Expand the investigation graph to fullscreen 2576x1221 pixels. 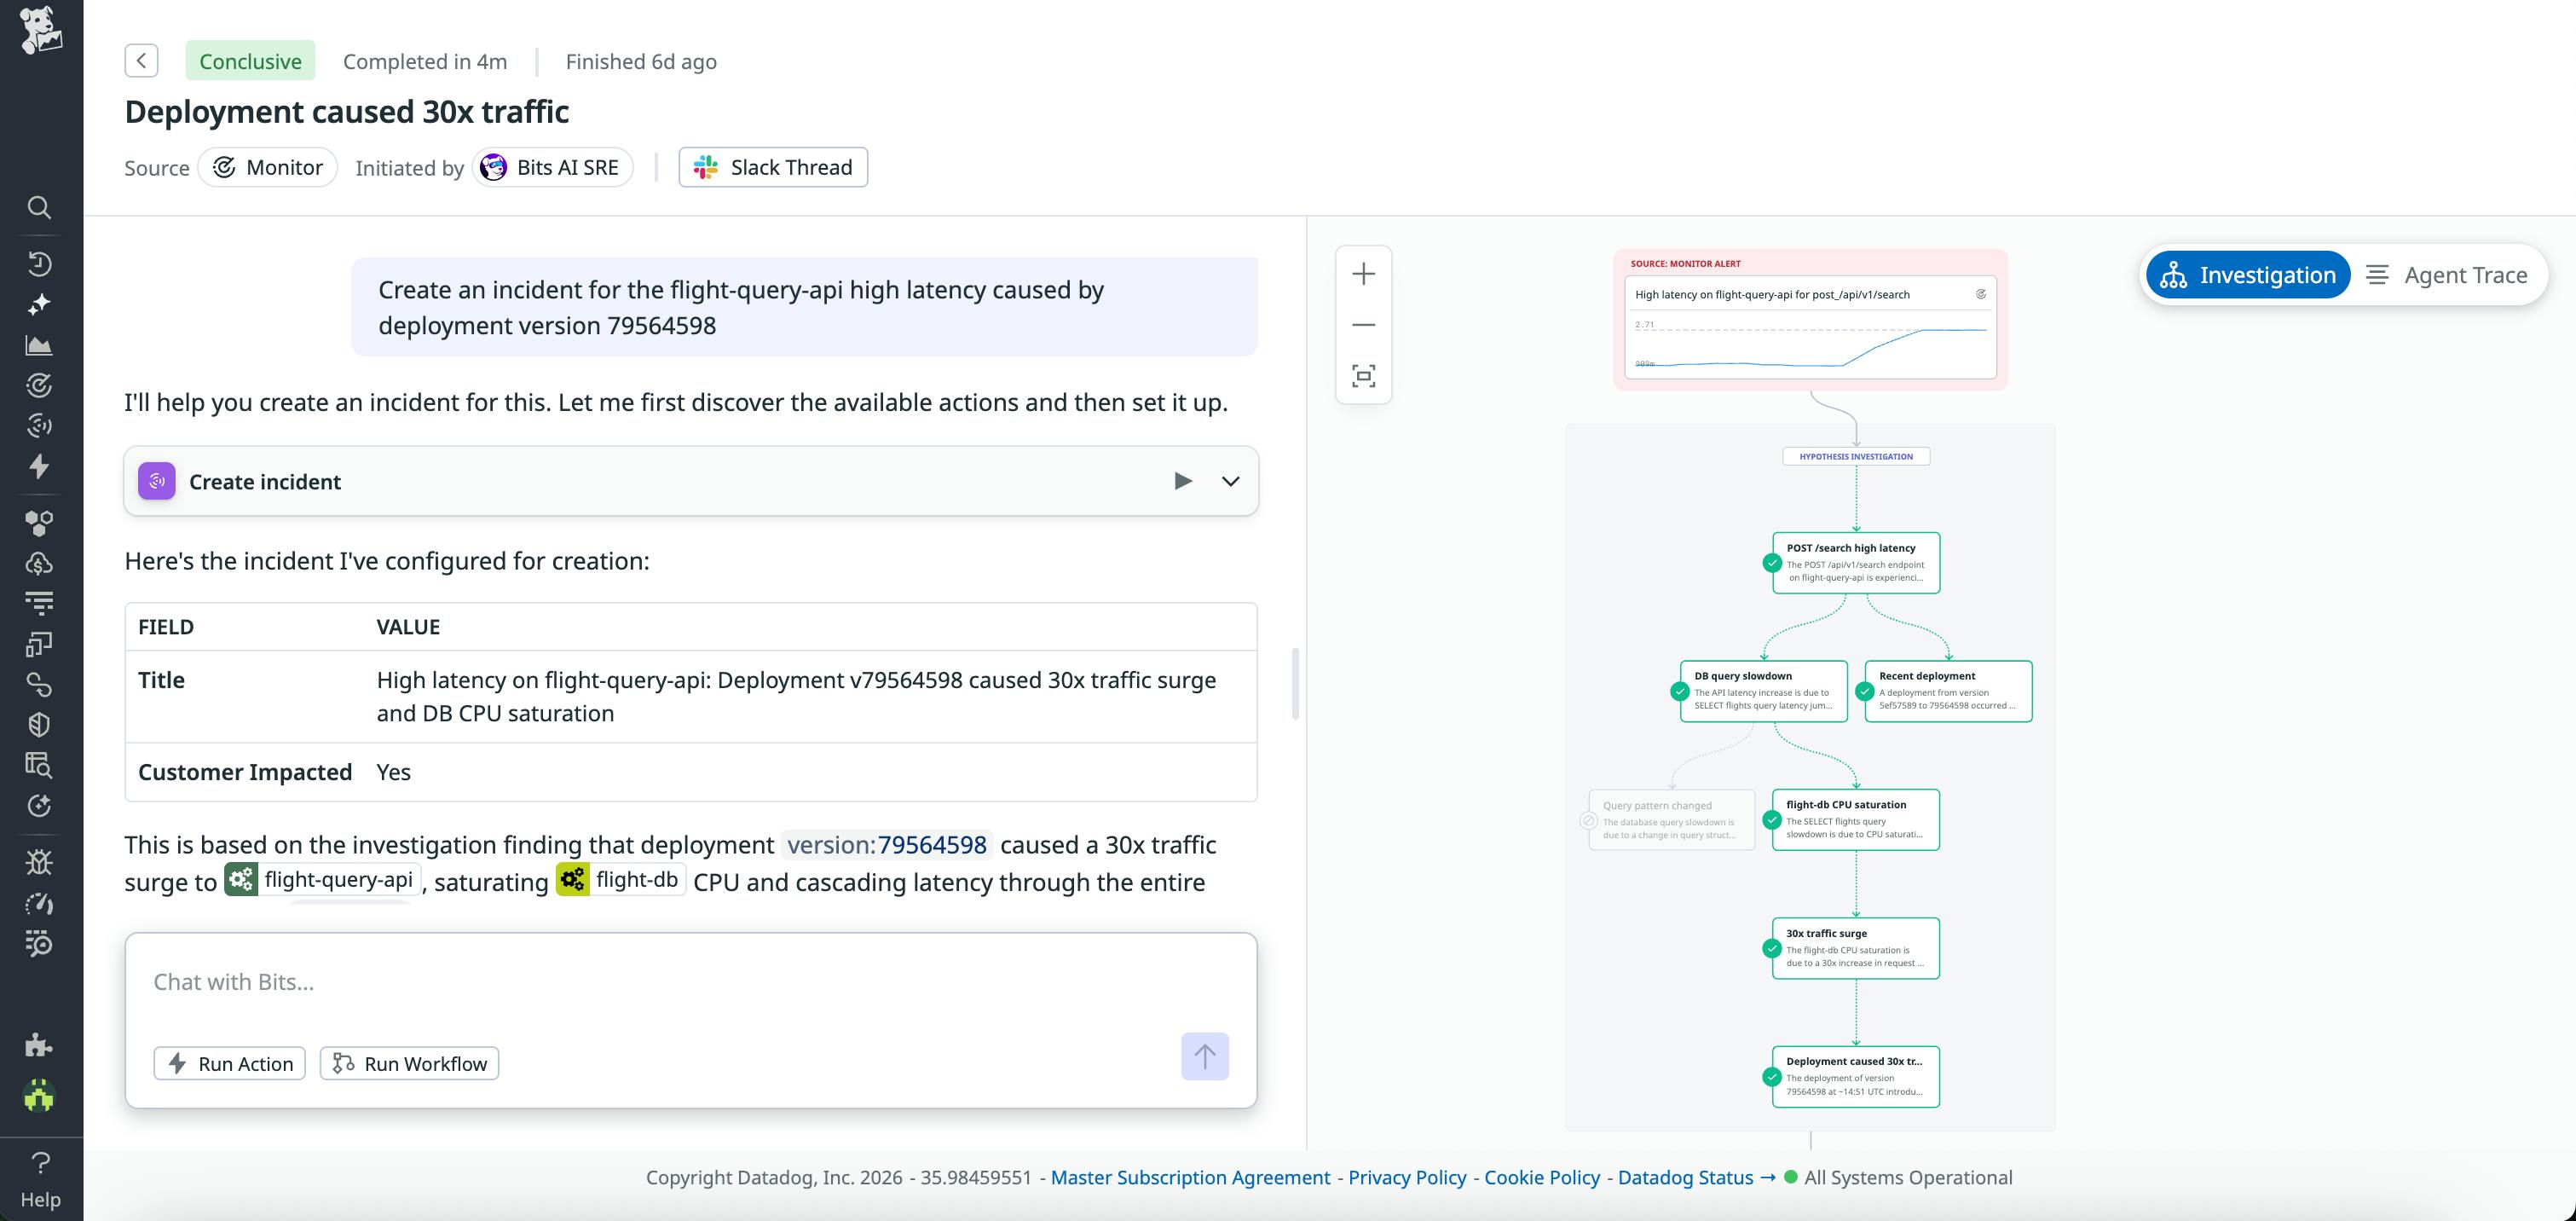(1363, 375)
